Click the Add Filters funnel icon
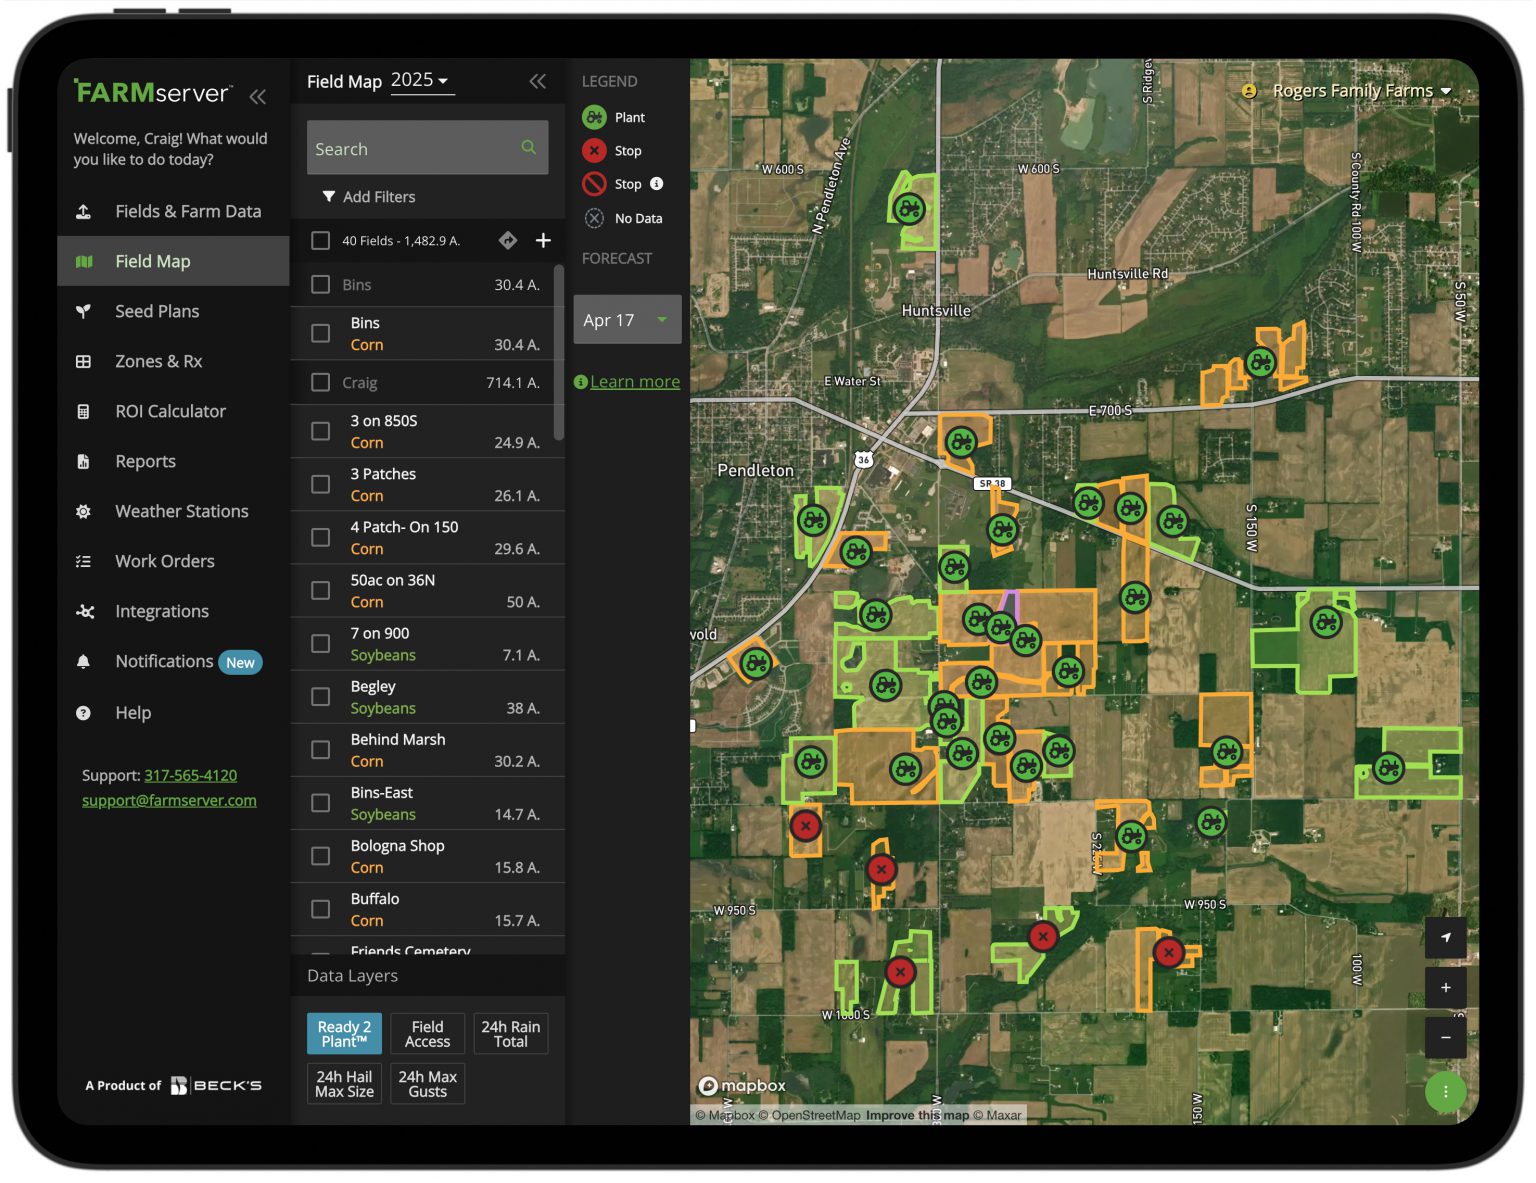Image resolution: width=1536 pixels, height=1183 pixels. coord(328,196)
